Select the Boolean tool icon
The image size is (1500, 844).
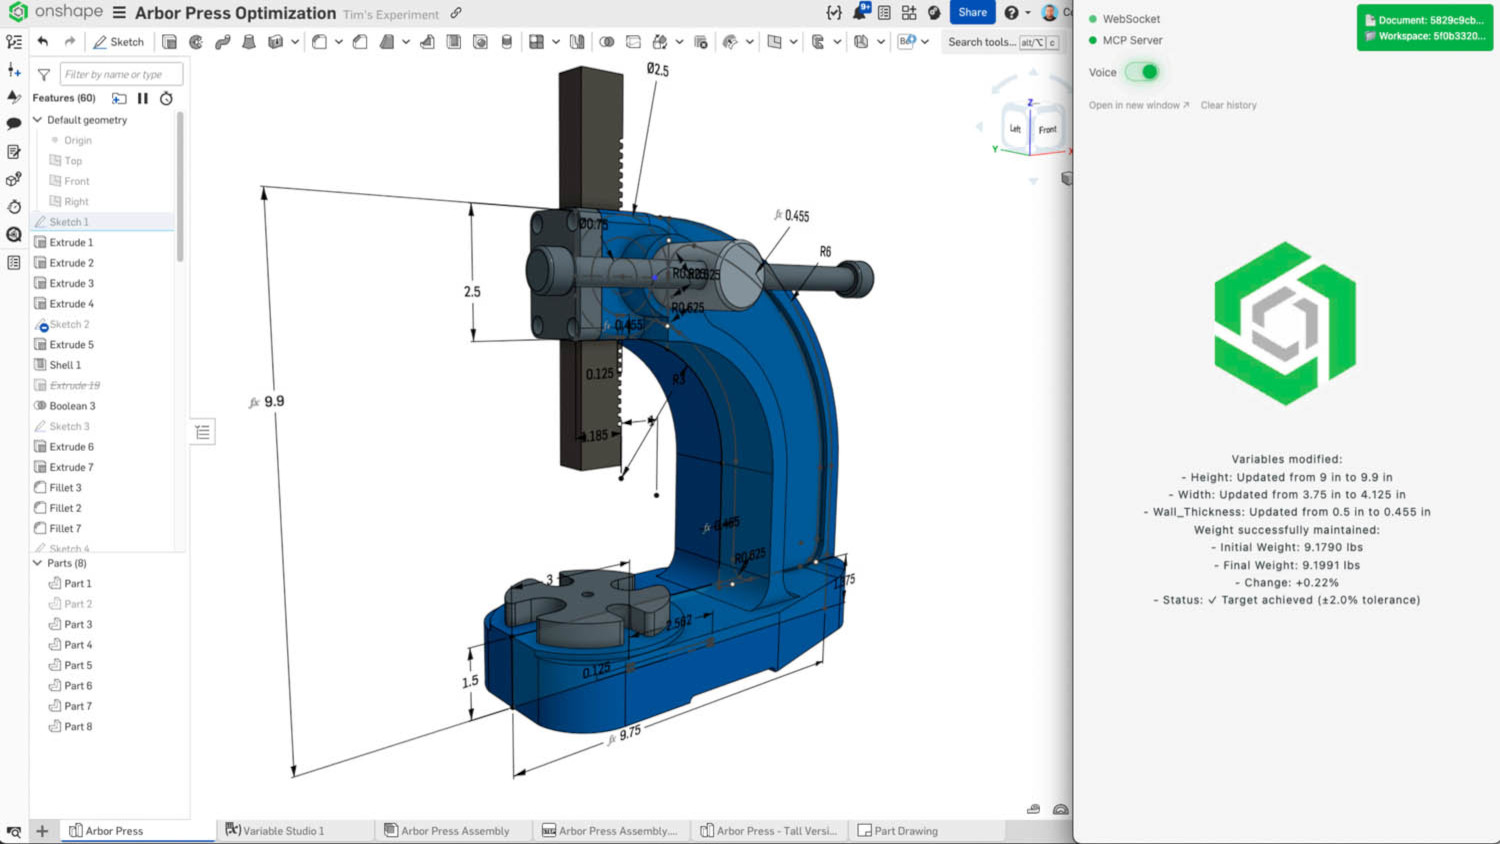tap(607, 42)
